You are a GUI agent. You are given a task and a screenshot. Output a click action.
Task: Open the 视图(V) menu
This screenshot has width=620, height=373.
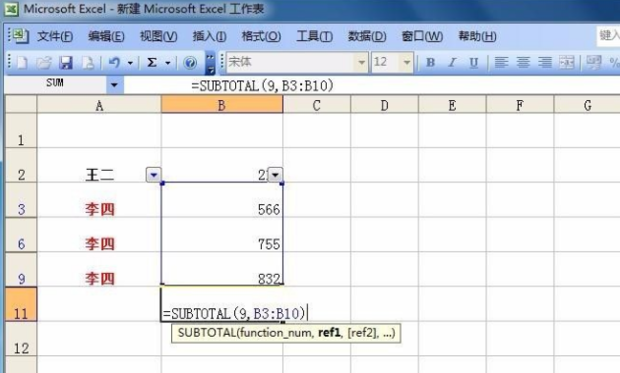[x=159, y=36]
